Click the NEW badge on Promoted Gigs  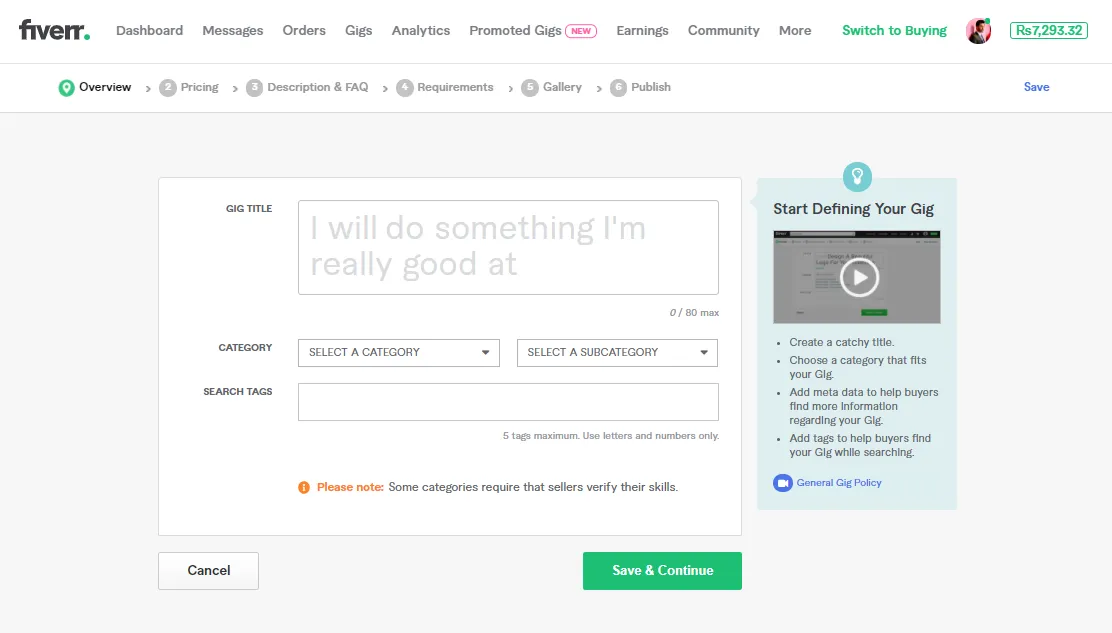pyautogui.click(x=581, y=31)
